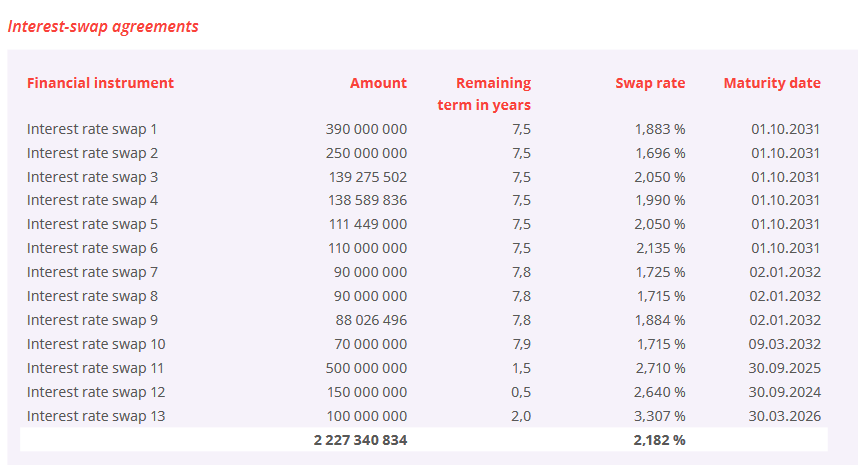This screenshot has width=861, height=465.
Task: Click the Amount column header
Action: point(378,83)
